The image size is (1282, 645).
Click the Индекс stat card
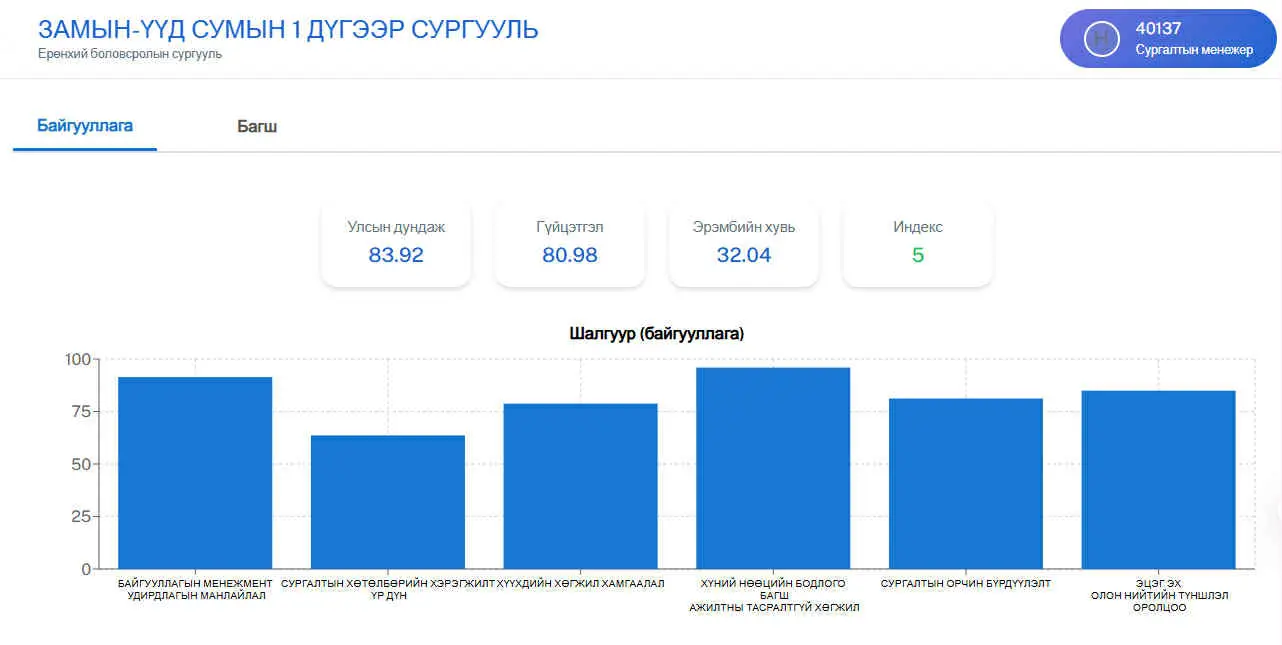918,243
